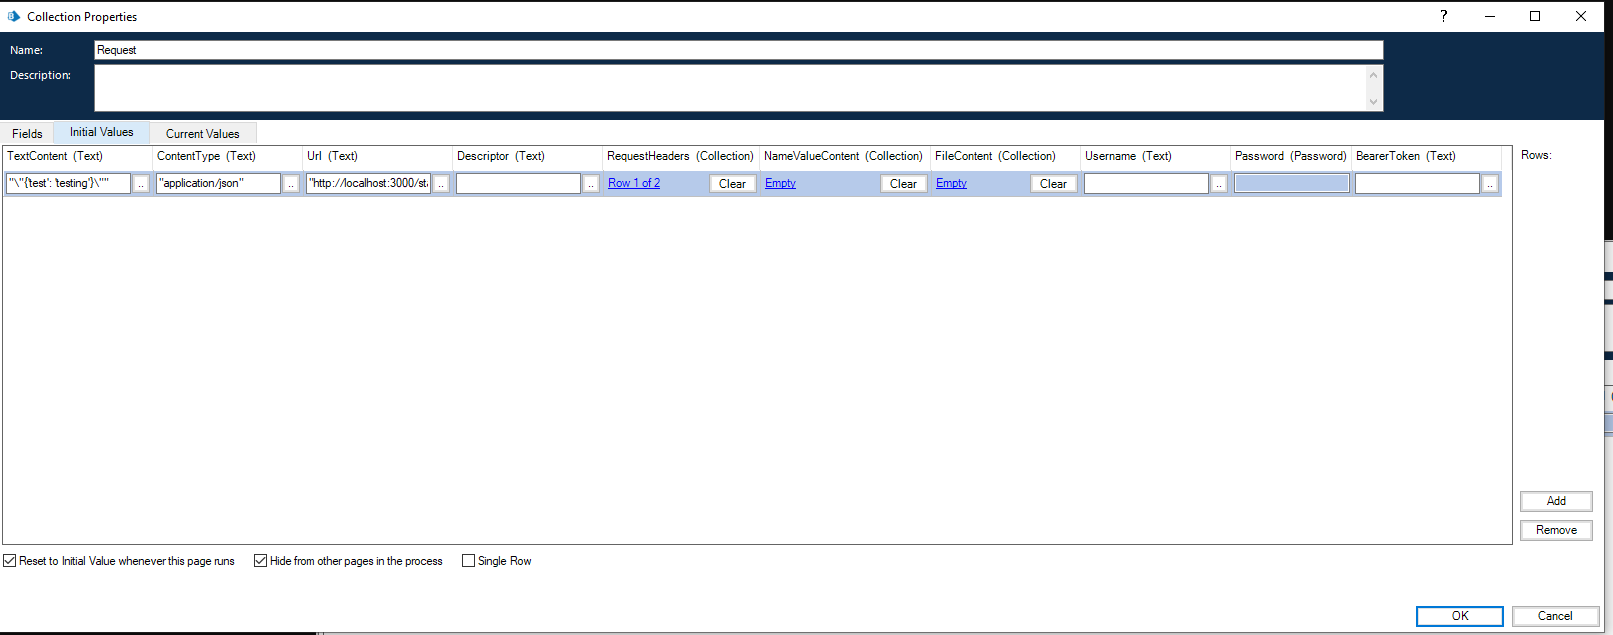The image size is (1613, 635).
Task: Toggle Reset to Initial Value checkbox
Action: pos(10,561)
